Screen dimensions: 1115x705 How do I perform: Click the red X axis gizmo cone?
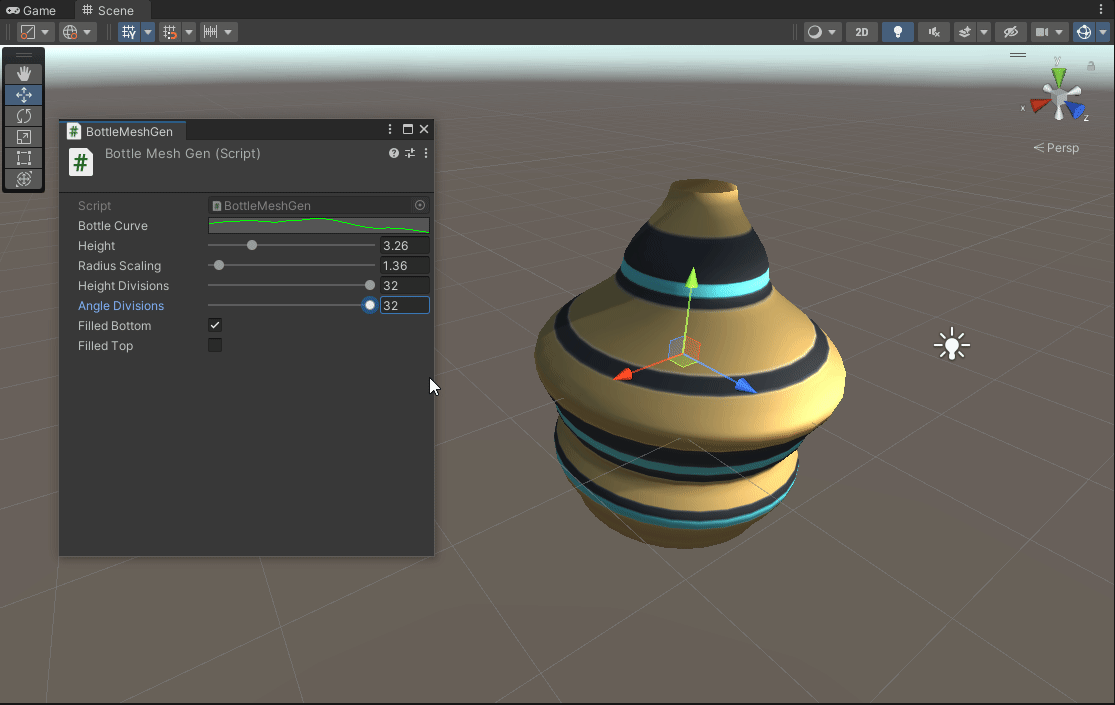click(1040, 105)
